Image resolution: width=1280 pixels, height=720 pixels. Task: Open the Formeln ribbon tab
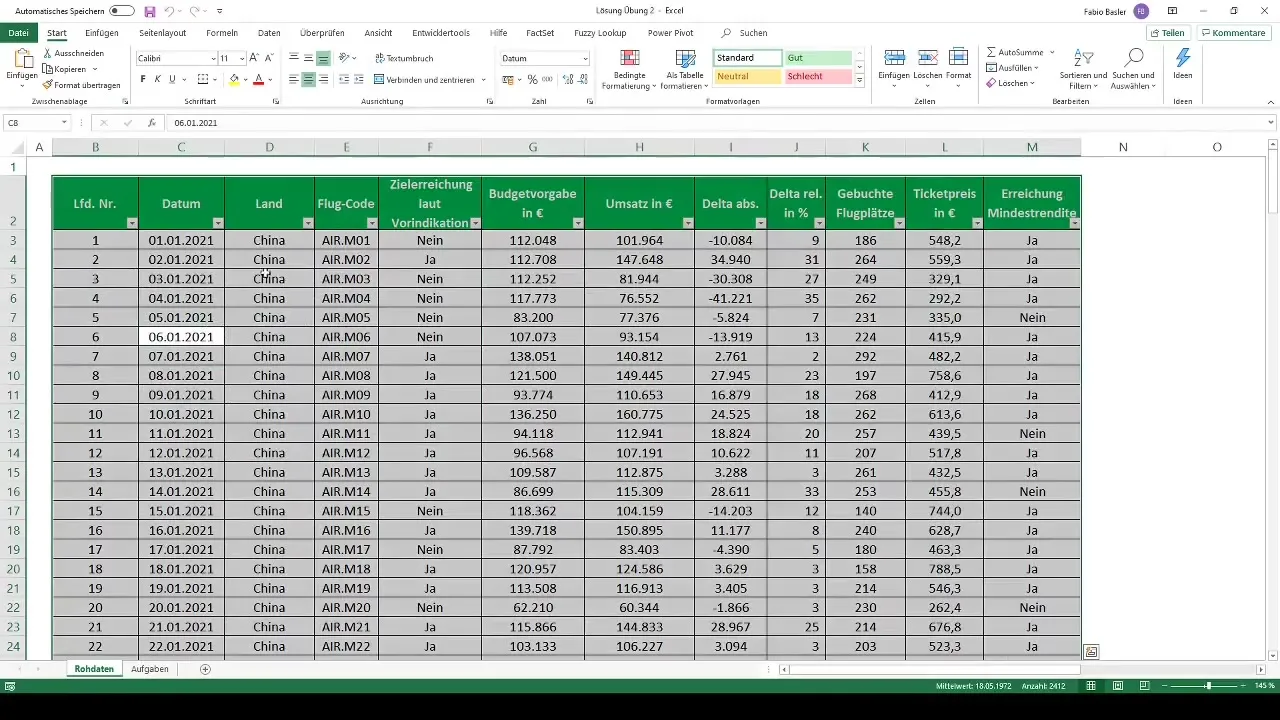[222, 33]
